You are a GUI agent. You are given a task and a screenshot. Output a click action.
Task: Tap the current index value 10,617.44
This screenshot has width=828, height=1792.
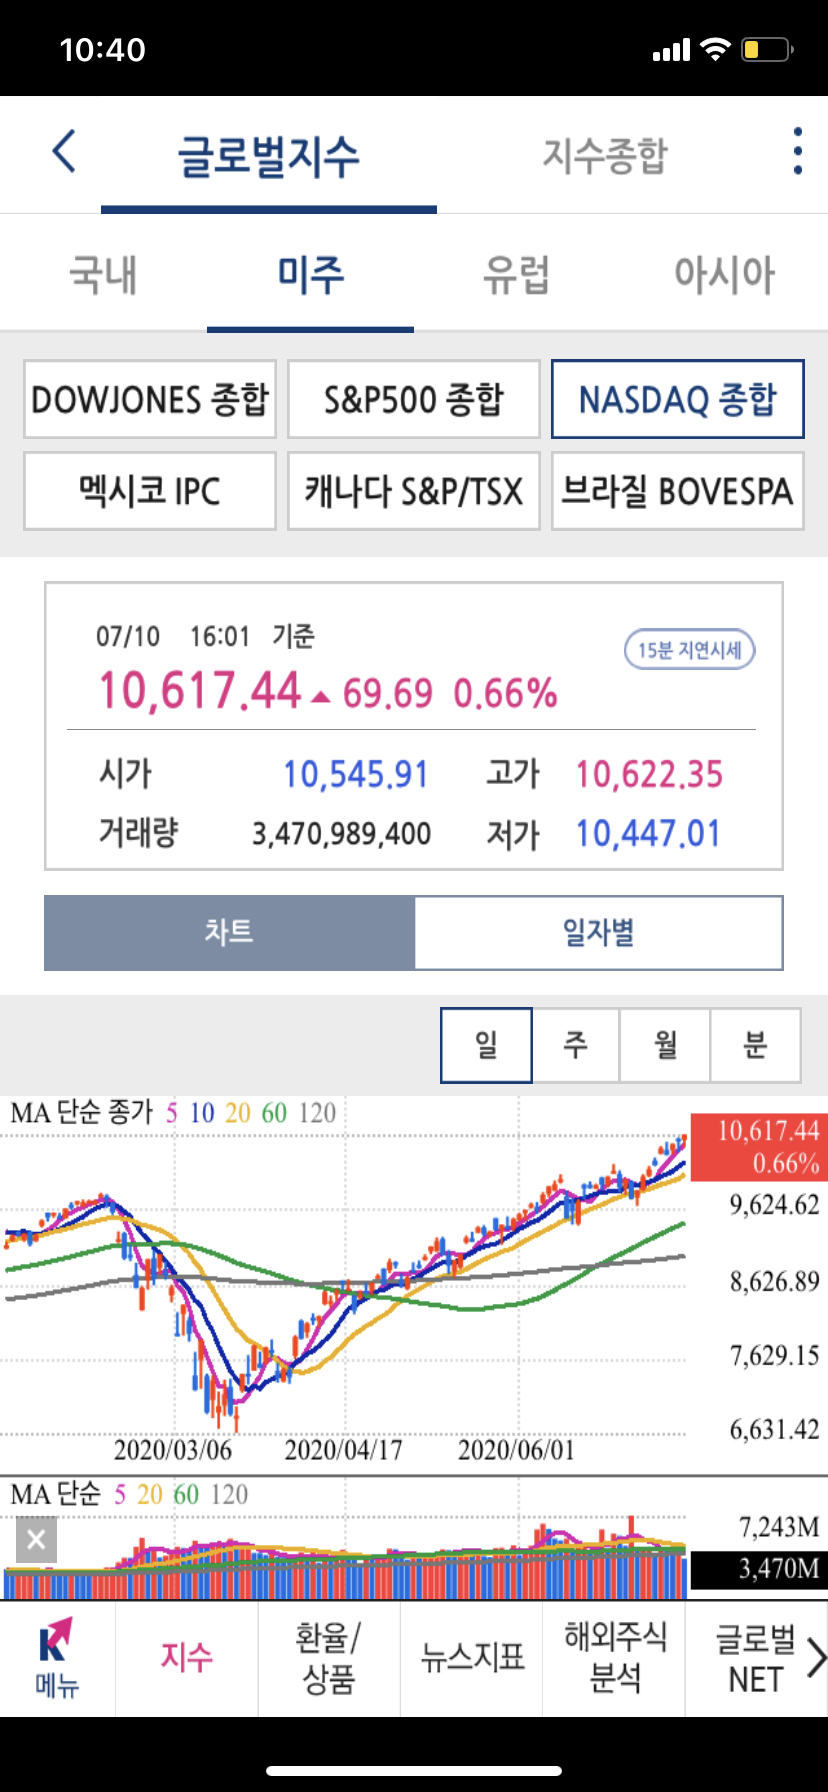200,691
